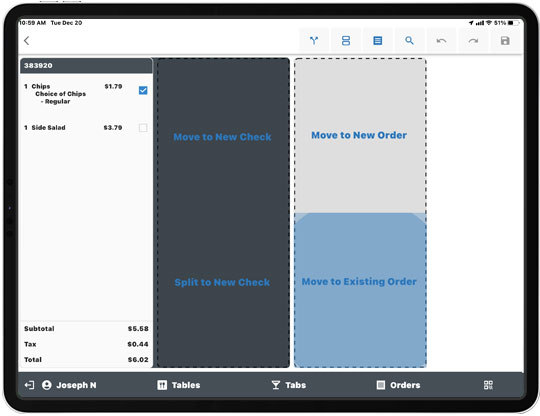
Task: Open the stacked checks view icon
Action: coord(346,41)
